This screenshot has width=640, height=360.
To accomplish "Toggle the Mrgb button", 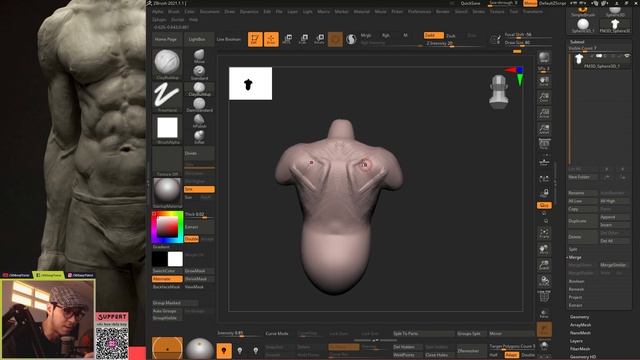I will (366, 36).
